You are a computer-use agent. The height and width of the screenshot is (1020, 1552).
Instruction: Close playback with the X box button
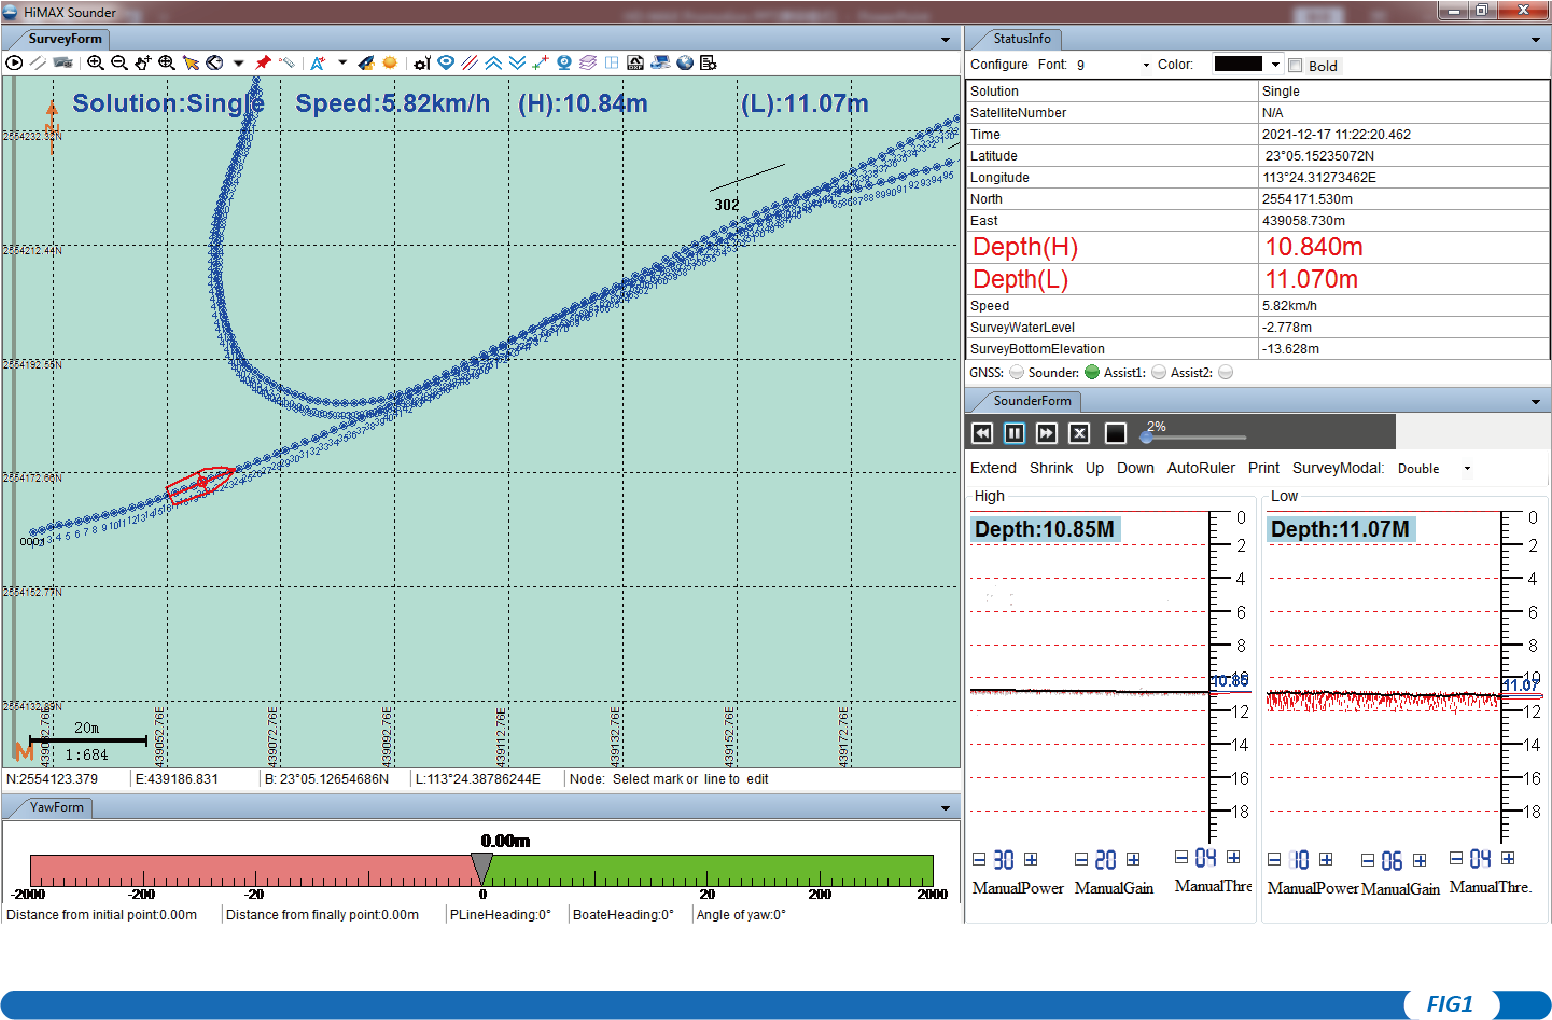point(1079,433)
